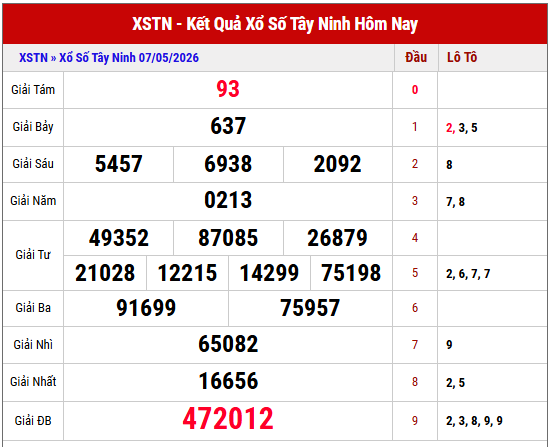
Task: Click Đầu digit 7
Action: (415, 345)
